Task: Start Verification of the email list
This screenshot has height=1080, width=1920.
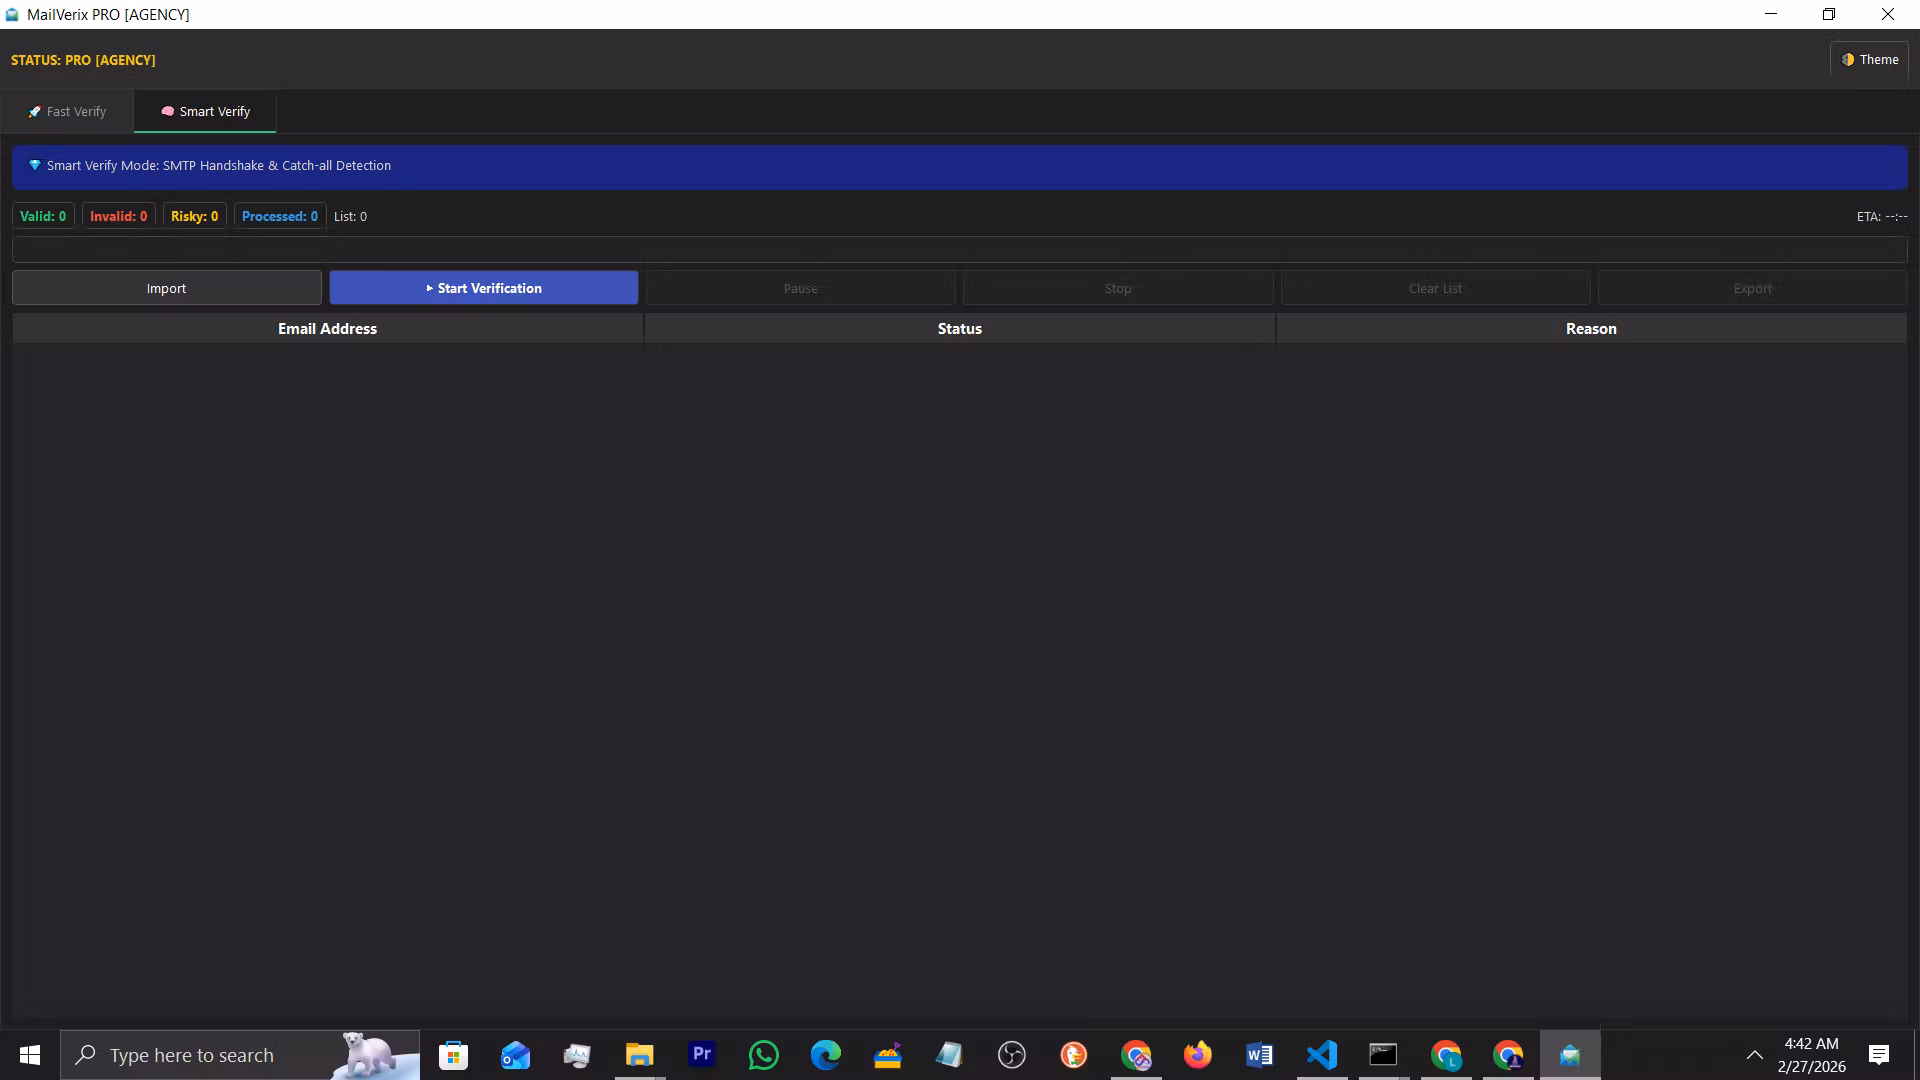Action: tap(484, 288)
